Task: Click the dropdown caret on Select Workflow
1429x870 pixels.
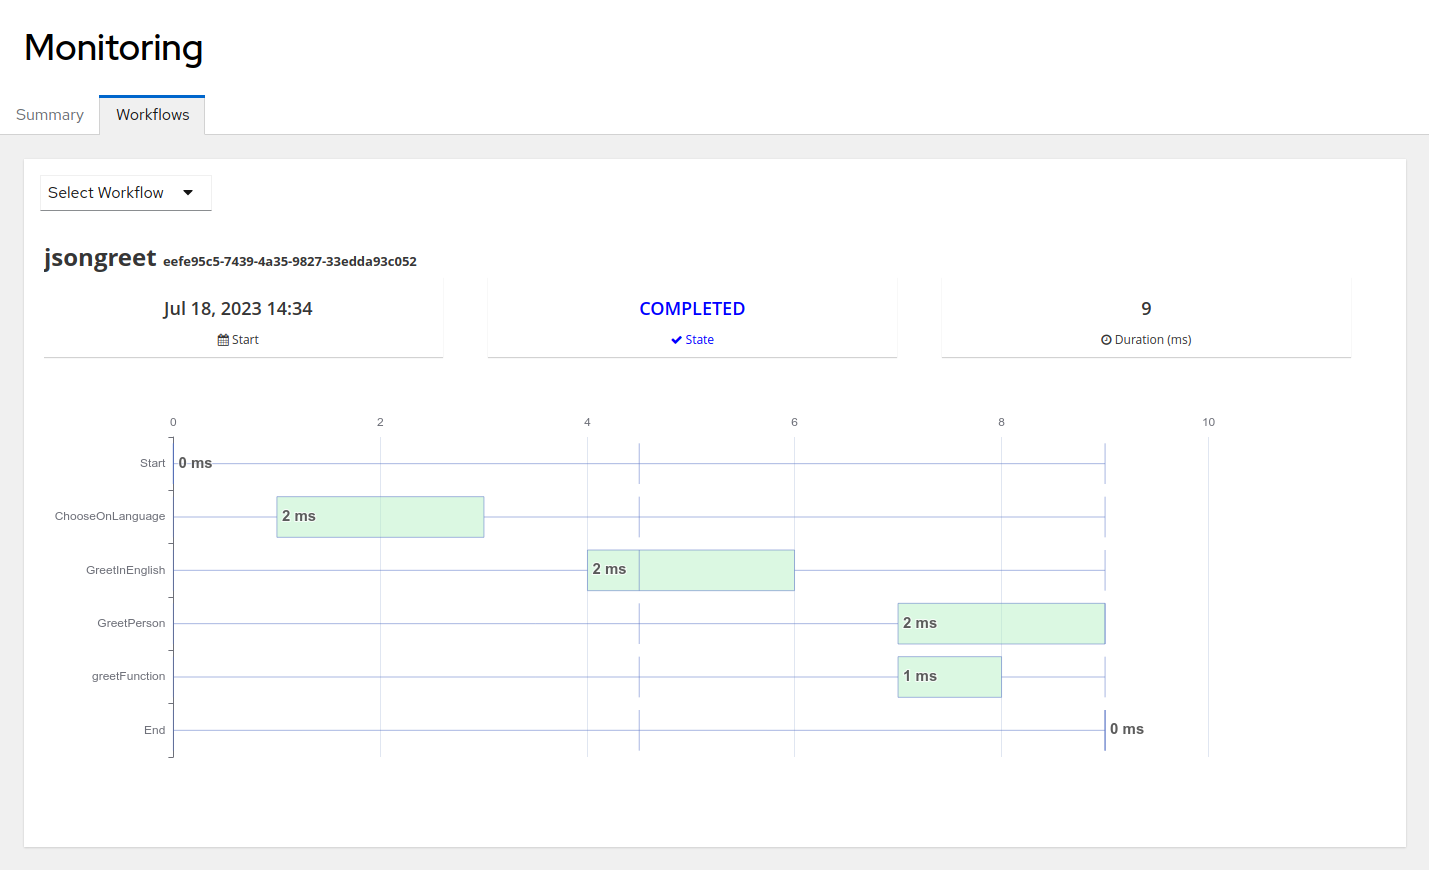Action: (189, 192)
